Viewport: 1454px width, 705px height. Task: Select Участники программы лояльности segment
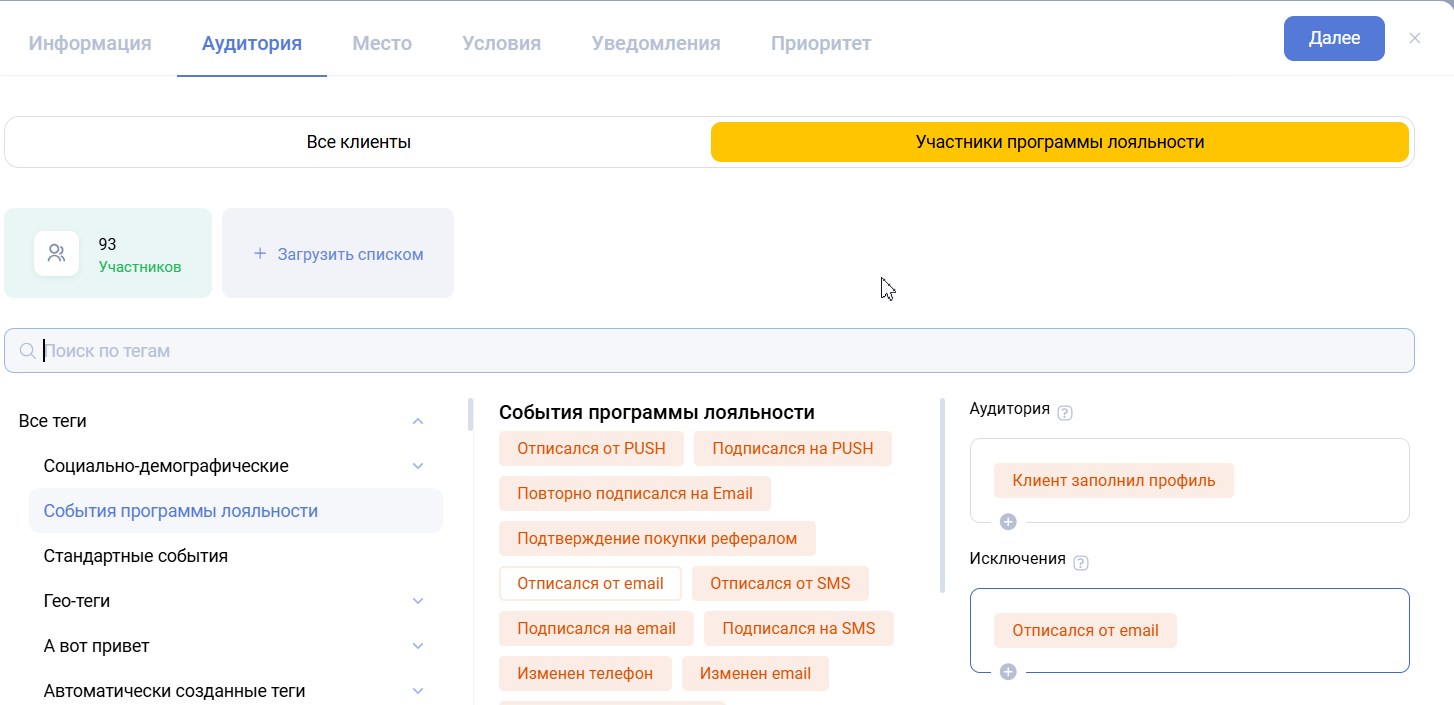(x=1059, y=142)
